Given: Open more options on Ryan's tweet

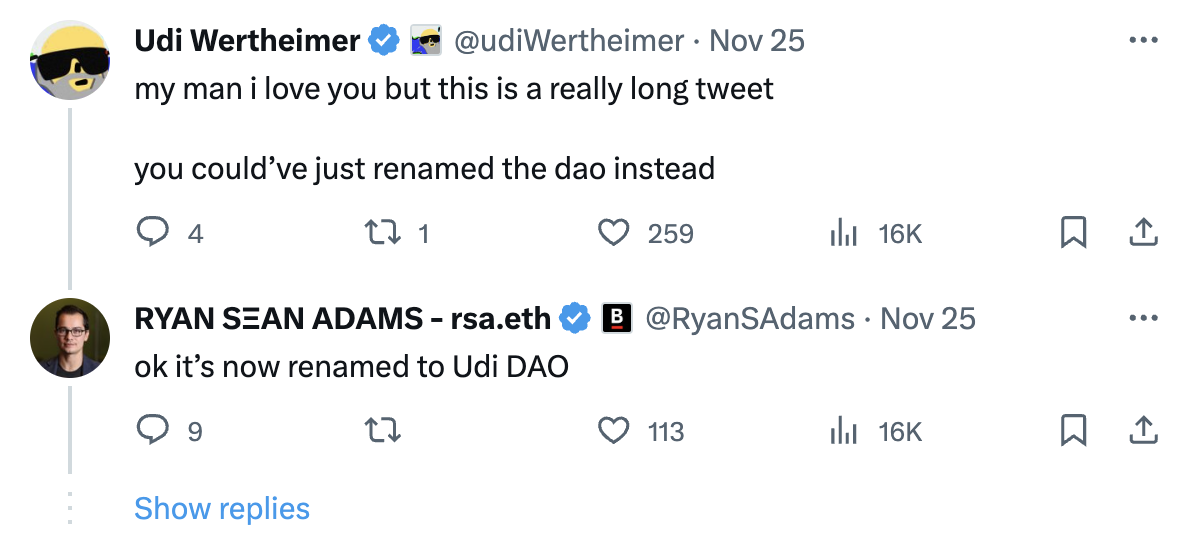Looking at the screenshot, I should point(1143,318).
